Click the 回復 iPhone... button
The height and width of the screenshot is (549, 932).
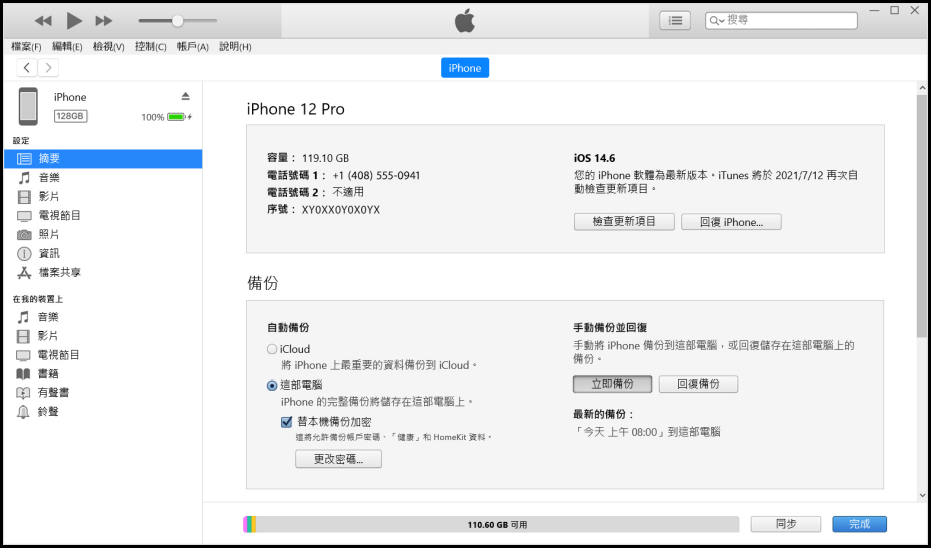pyautogui.click(x=731, y=222)
